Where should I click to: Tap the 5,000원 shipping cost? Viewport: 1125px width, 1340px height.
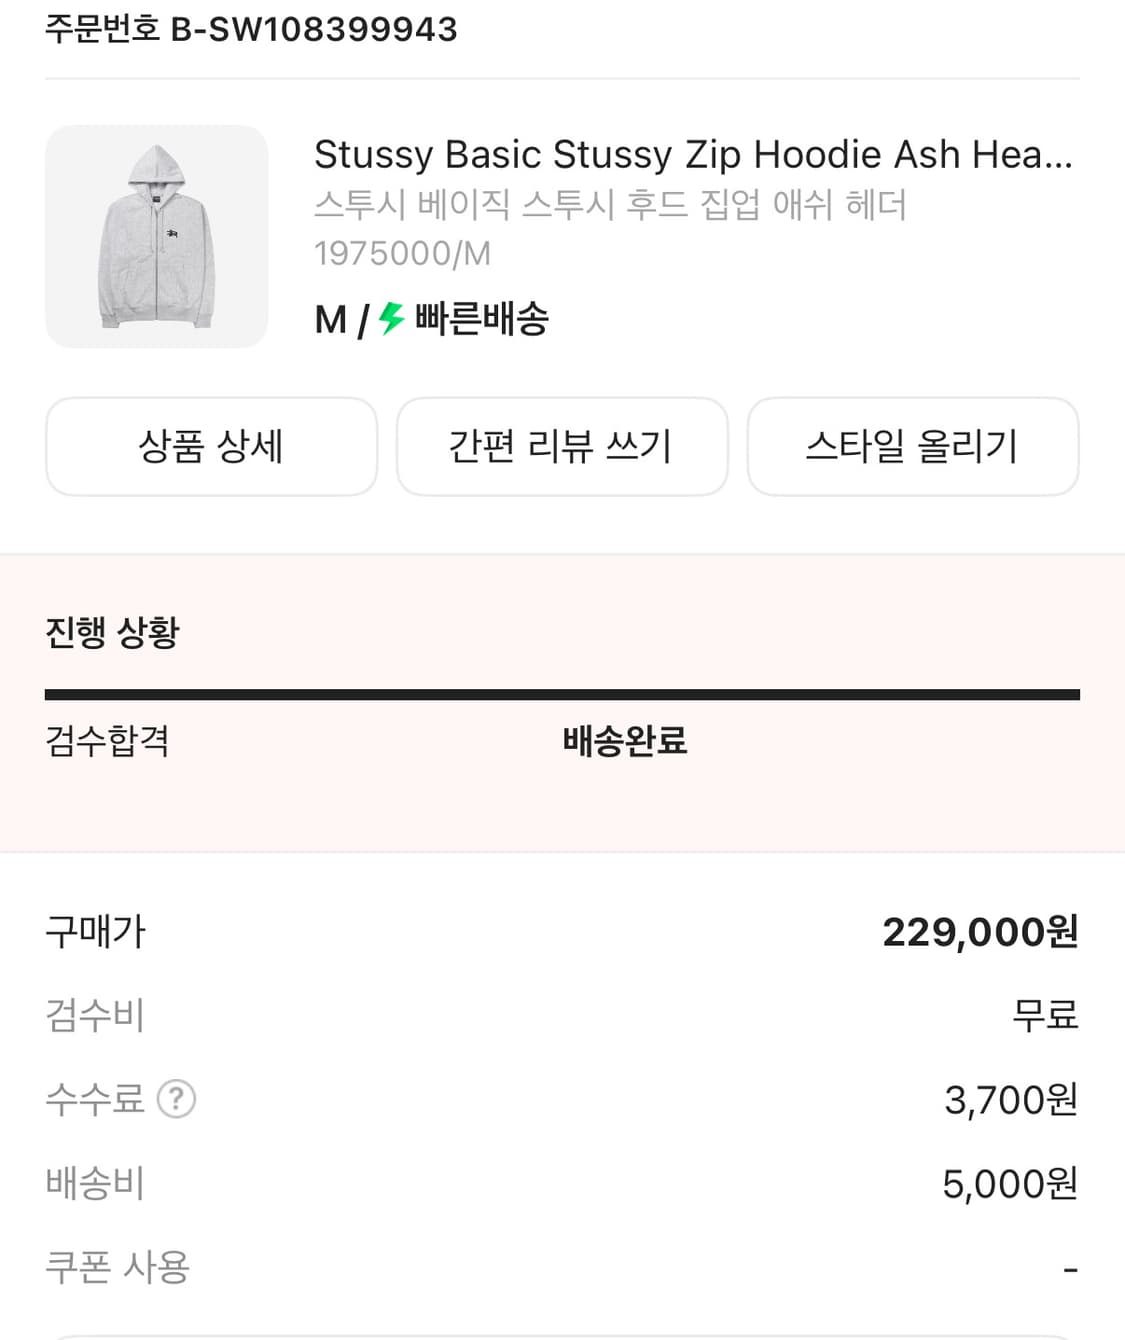1010,1184
